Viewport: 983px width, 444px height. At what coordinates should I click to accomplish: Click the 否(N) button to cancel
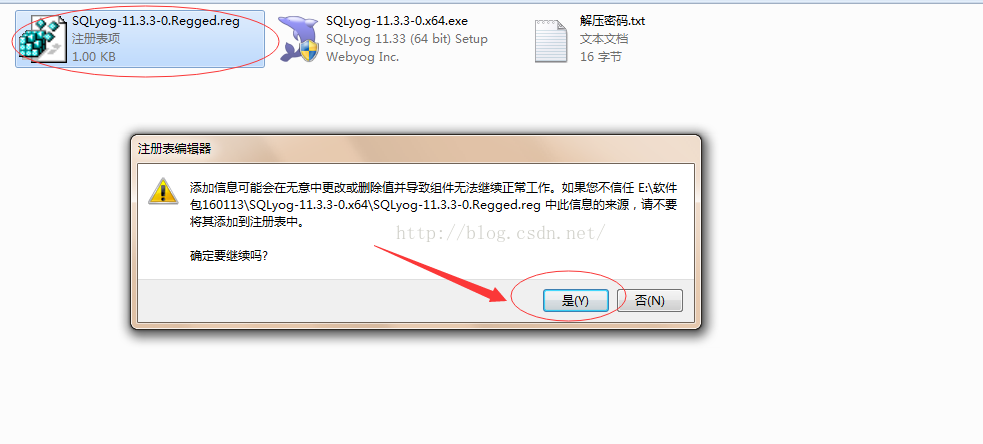pos(649,300)
